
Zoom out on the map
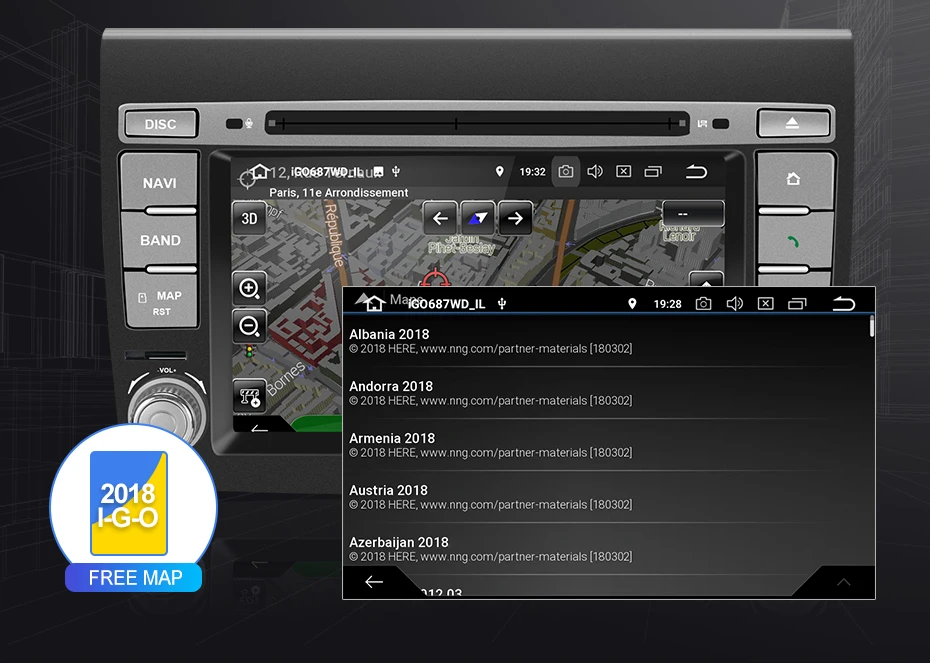coord(249,325)
